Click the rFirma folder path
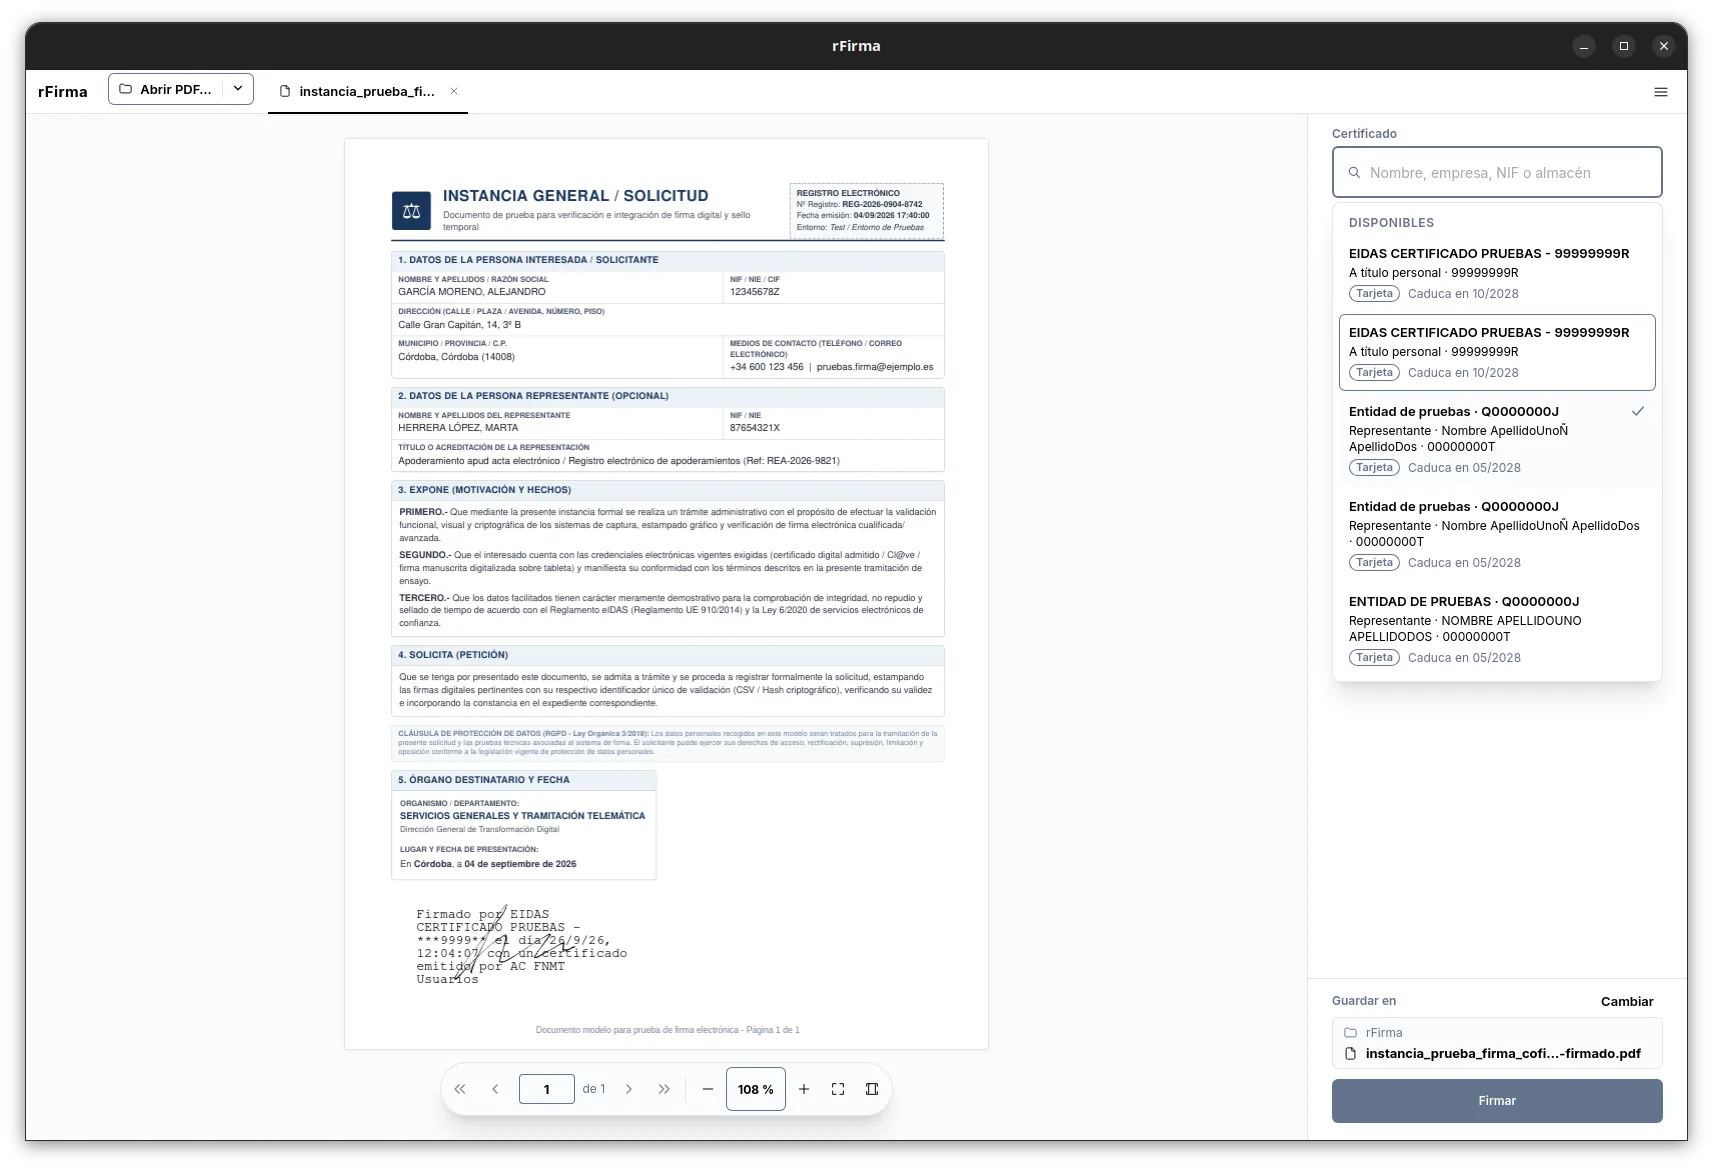Screen dimensions: 1713x1169 coord(1384,1032)
